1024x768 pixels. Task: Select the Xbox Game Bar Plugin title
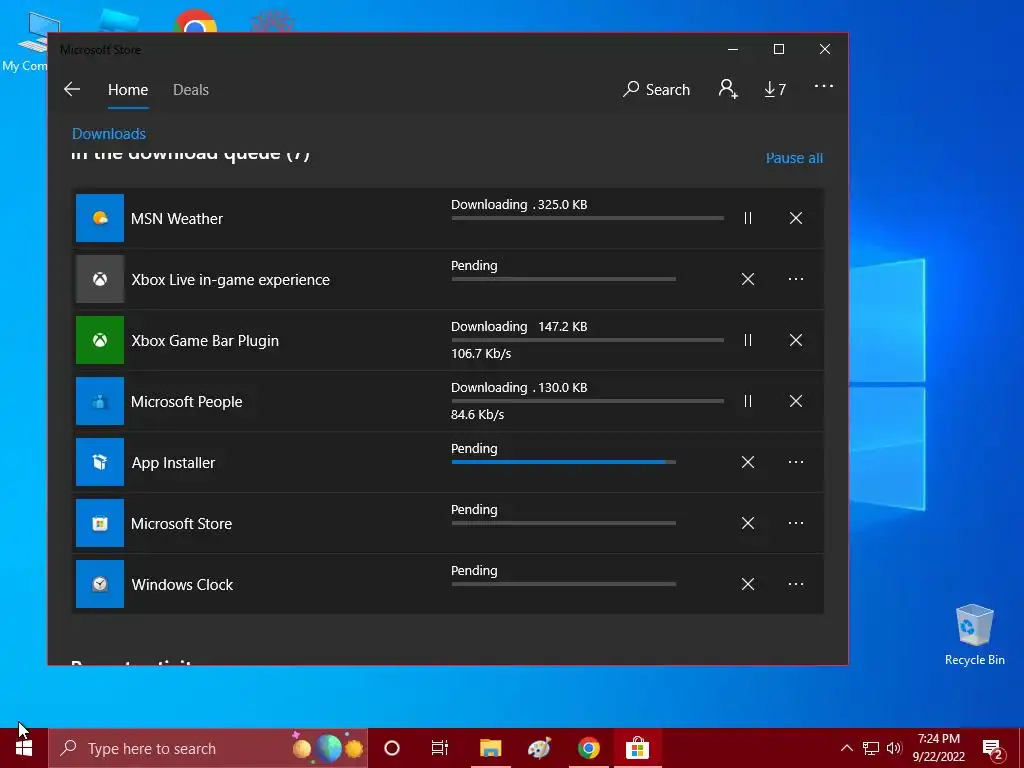205,341
